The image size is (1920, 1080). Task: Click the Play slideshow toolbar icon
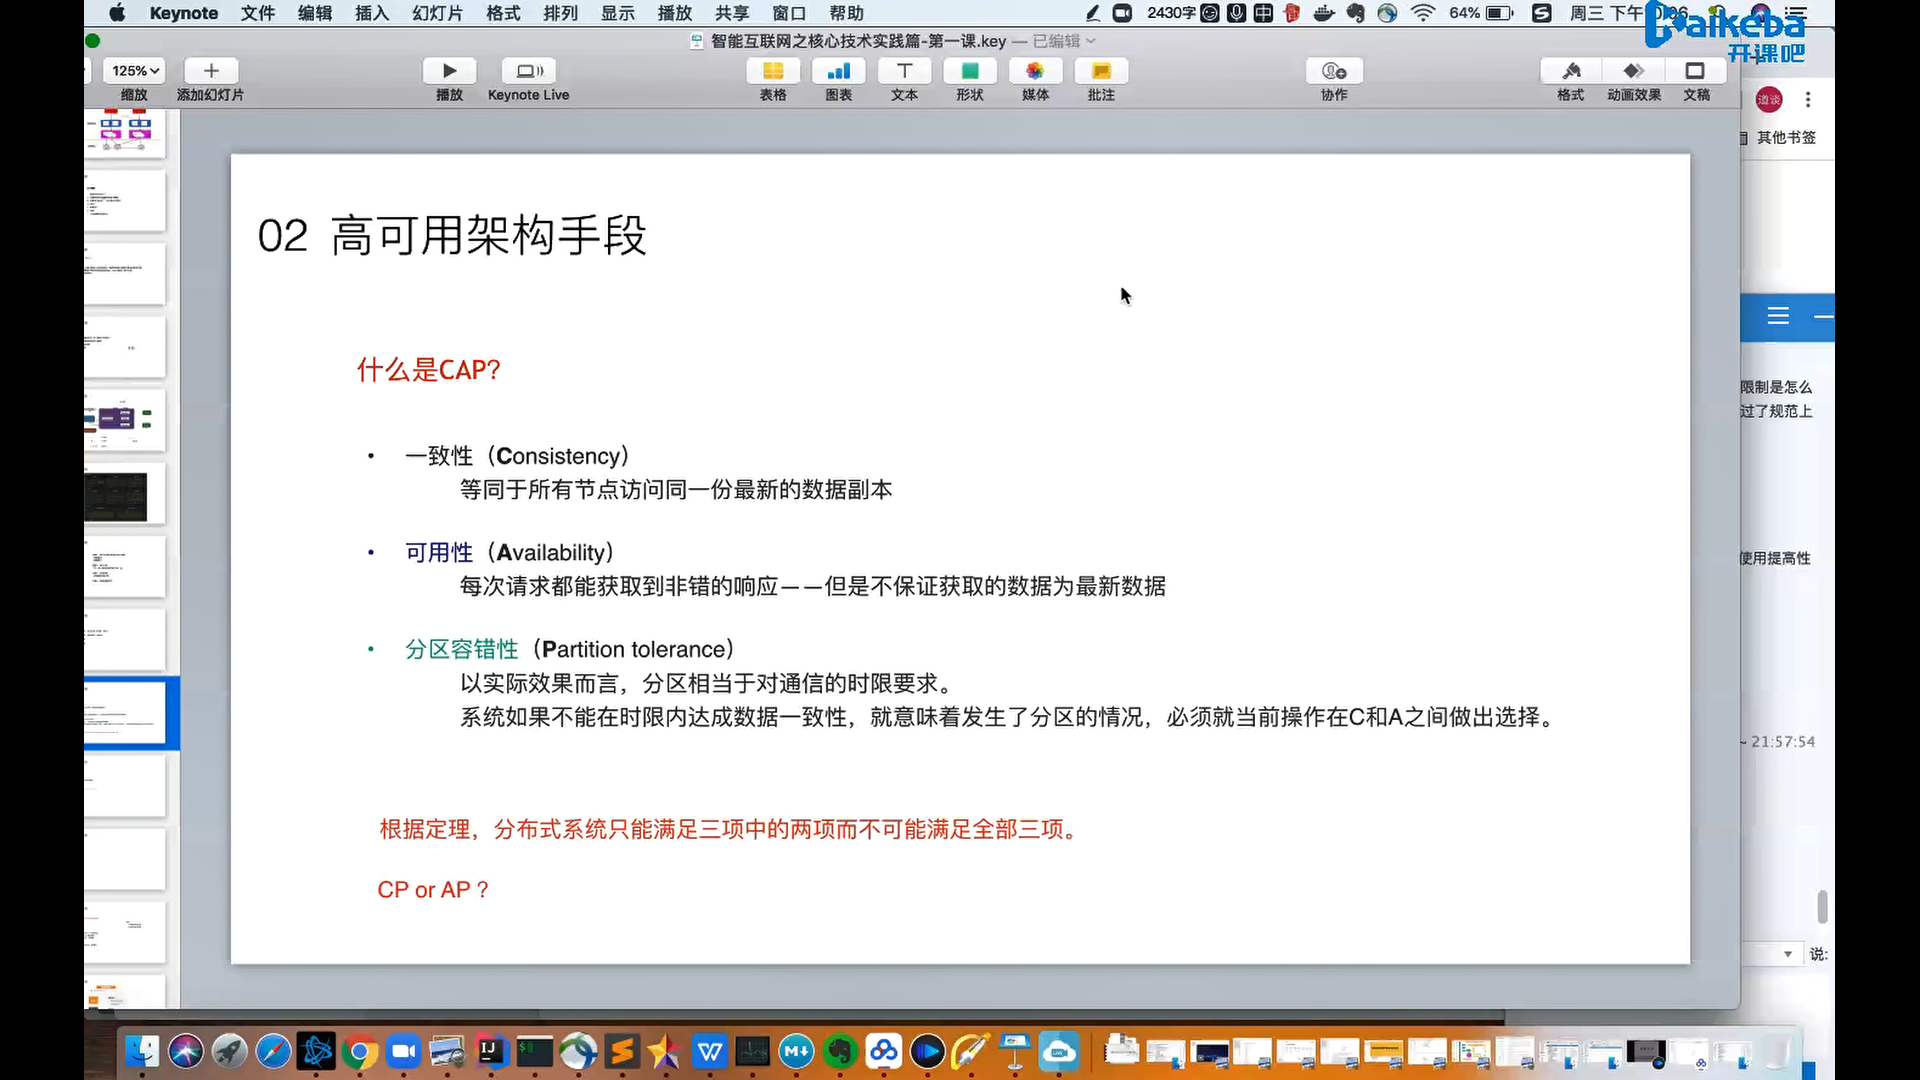click(x=449, y=71)
